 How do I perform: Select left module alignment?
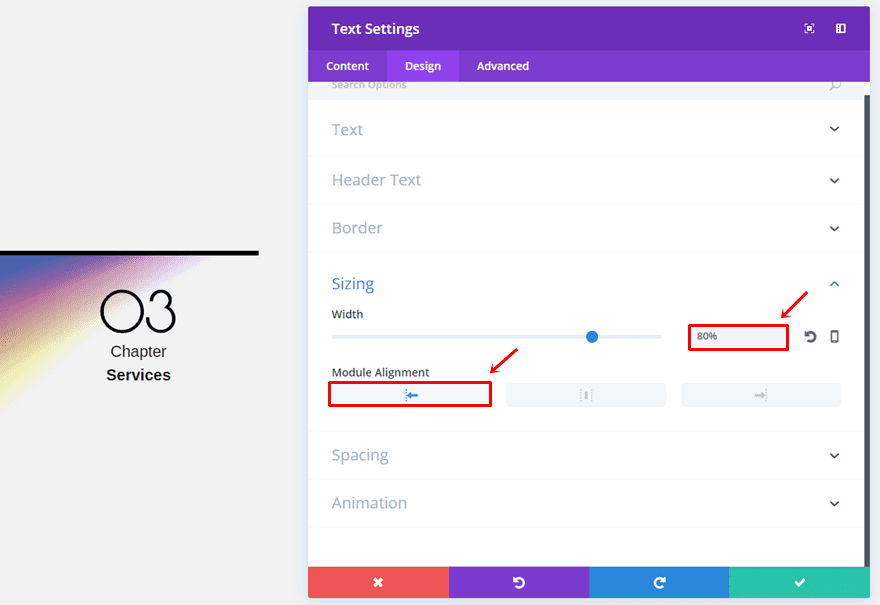point(410,395)
